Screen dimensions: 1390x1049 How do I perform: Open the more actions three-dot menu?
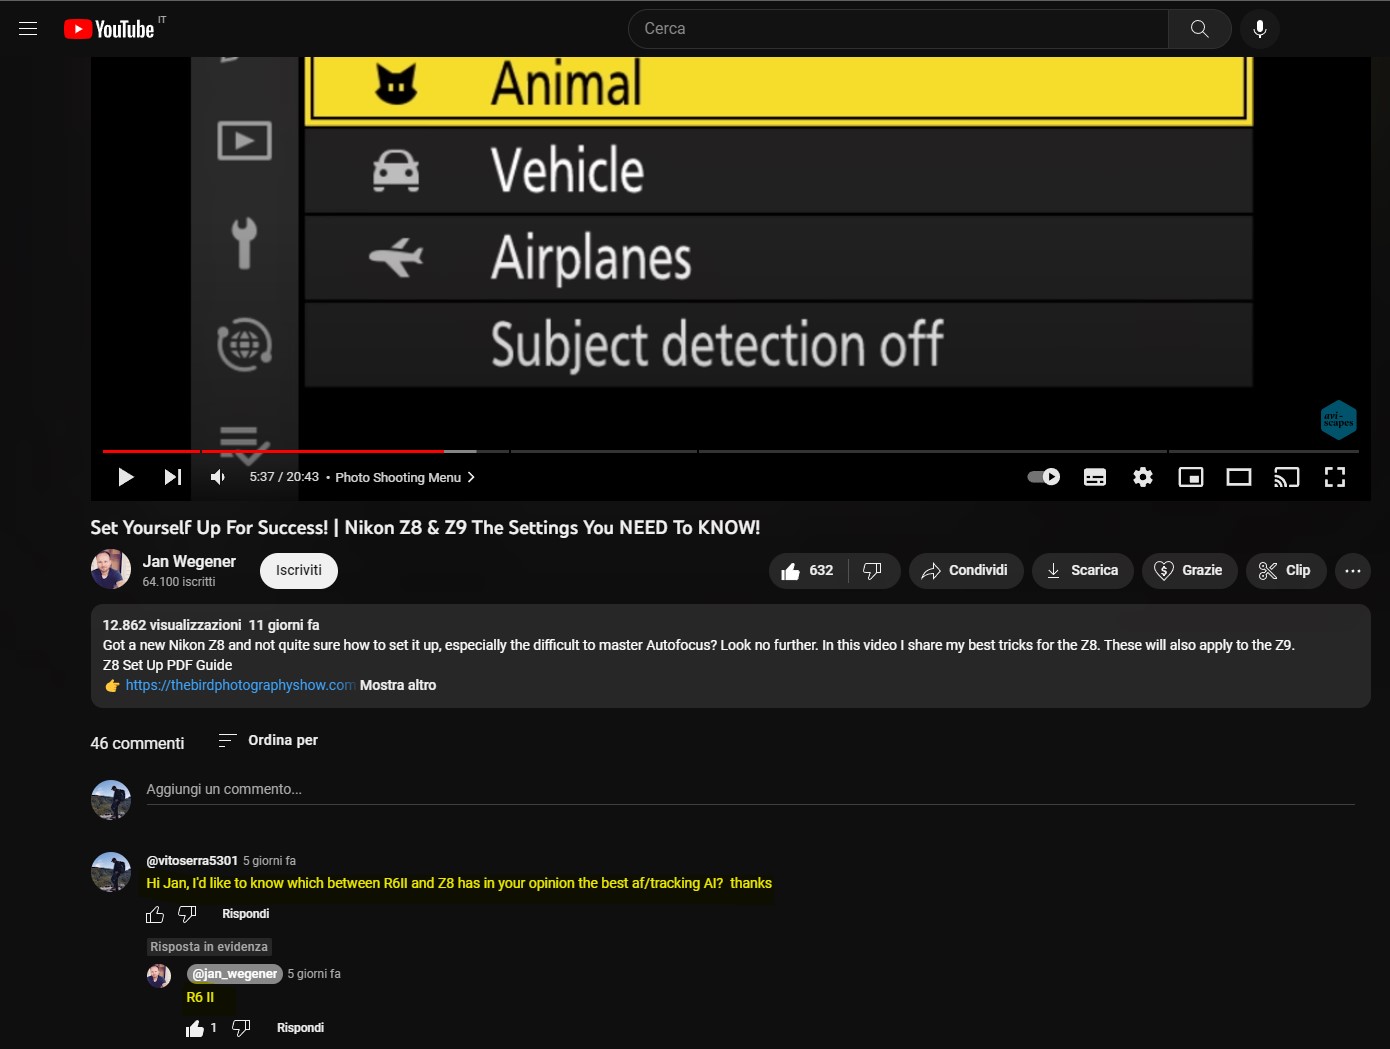click(x=1353, y=571)
